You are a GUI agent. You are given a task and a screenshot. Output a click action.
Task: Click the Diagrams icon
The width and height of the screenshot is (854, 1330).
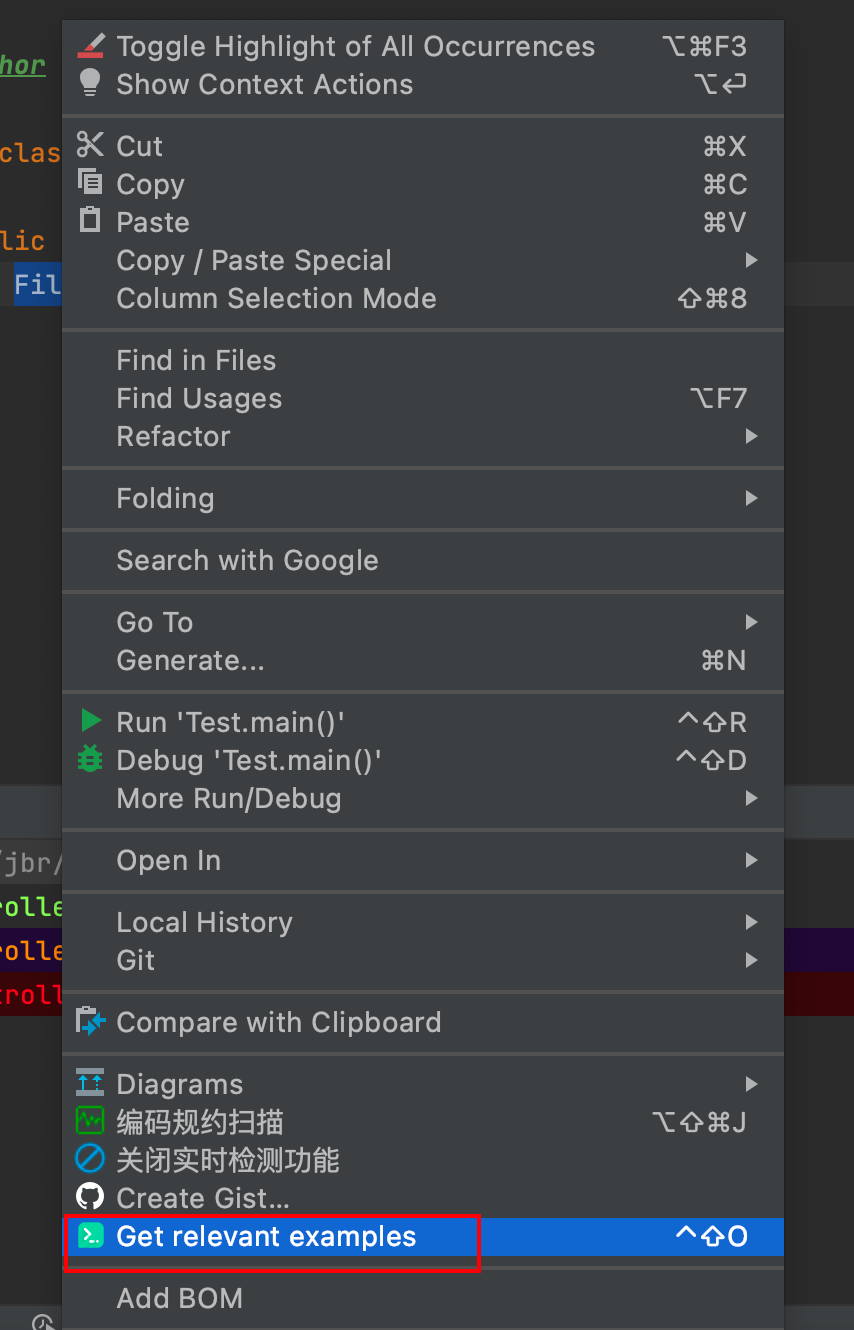click(x=90, y=1083)
